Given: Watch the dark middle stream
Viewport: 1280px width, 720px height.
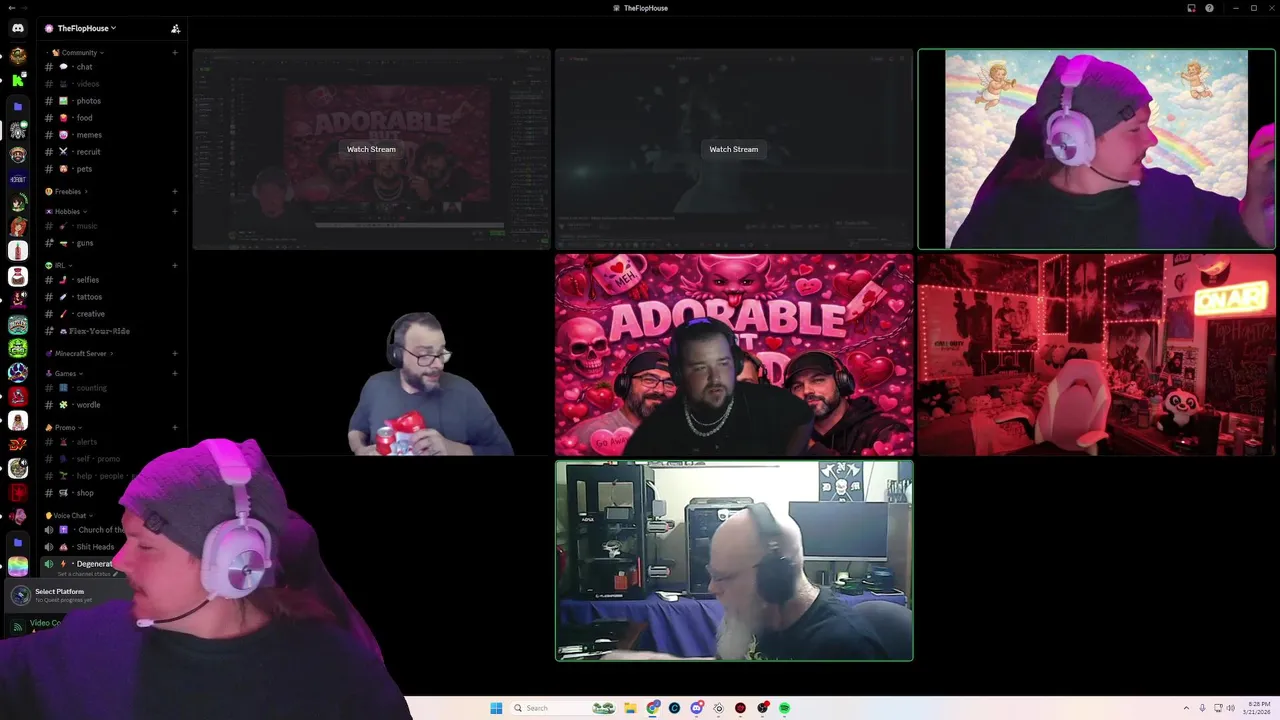Looking at the screenshot, I should click(x=733, y=149).
